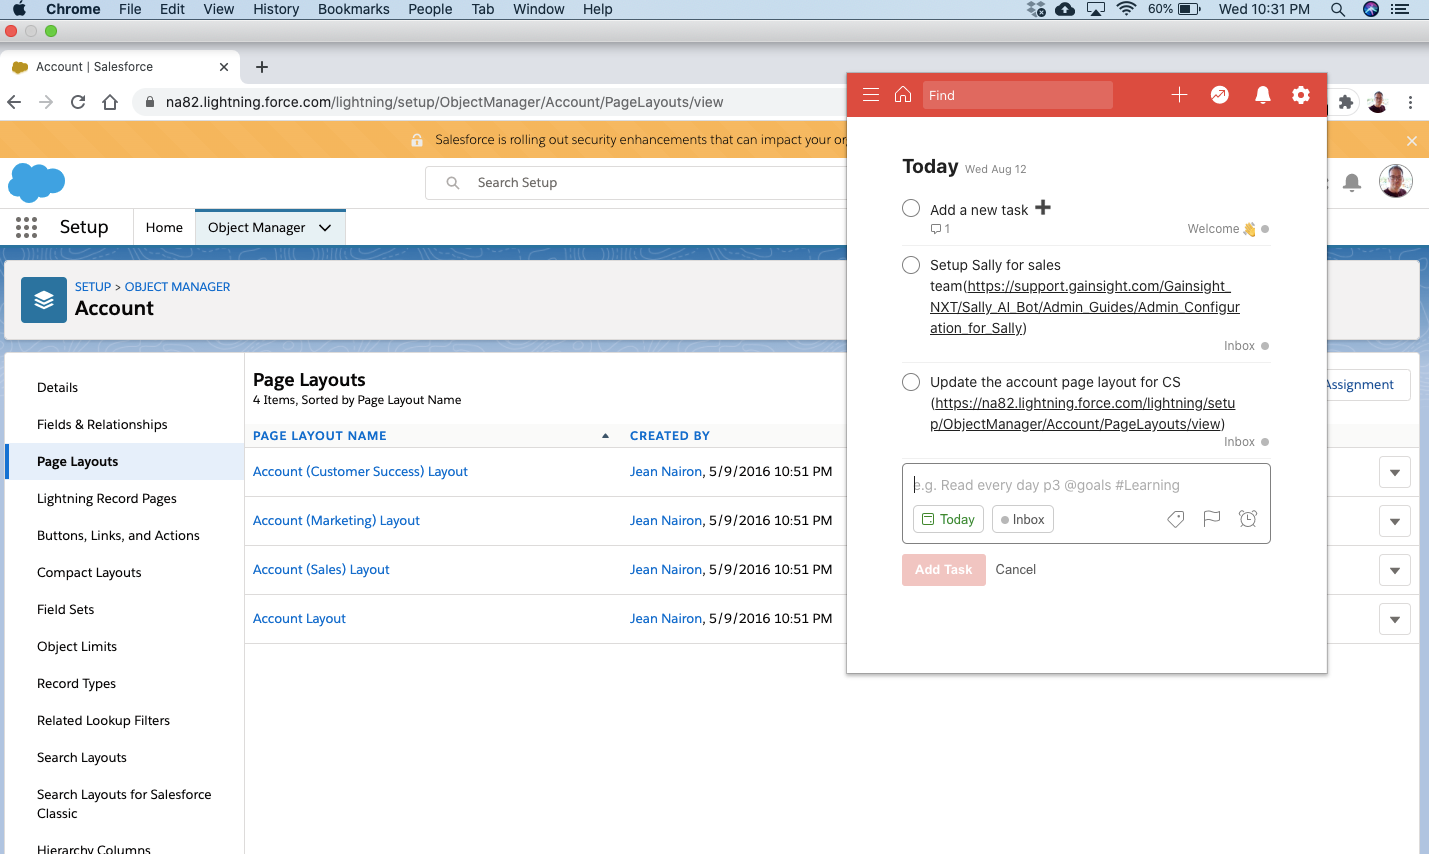This screenshot has height=854, width=1429.
Task: Cancel the new task editor
Action: click(1015, 570)
